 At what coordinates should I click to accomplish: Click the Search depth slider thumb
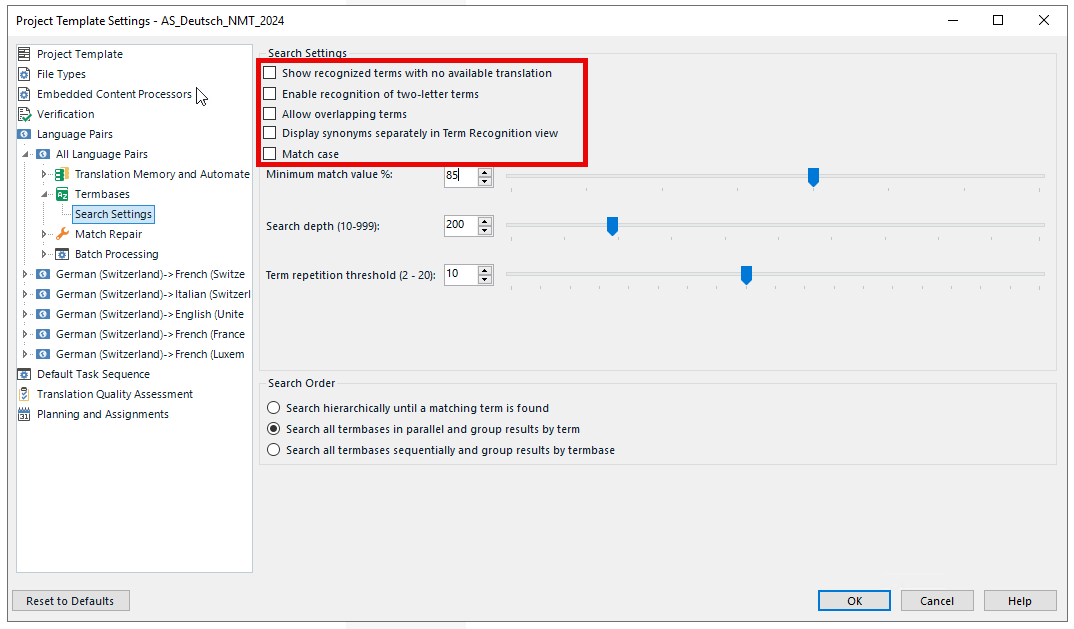[x=612, y=225]
